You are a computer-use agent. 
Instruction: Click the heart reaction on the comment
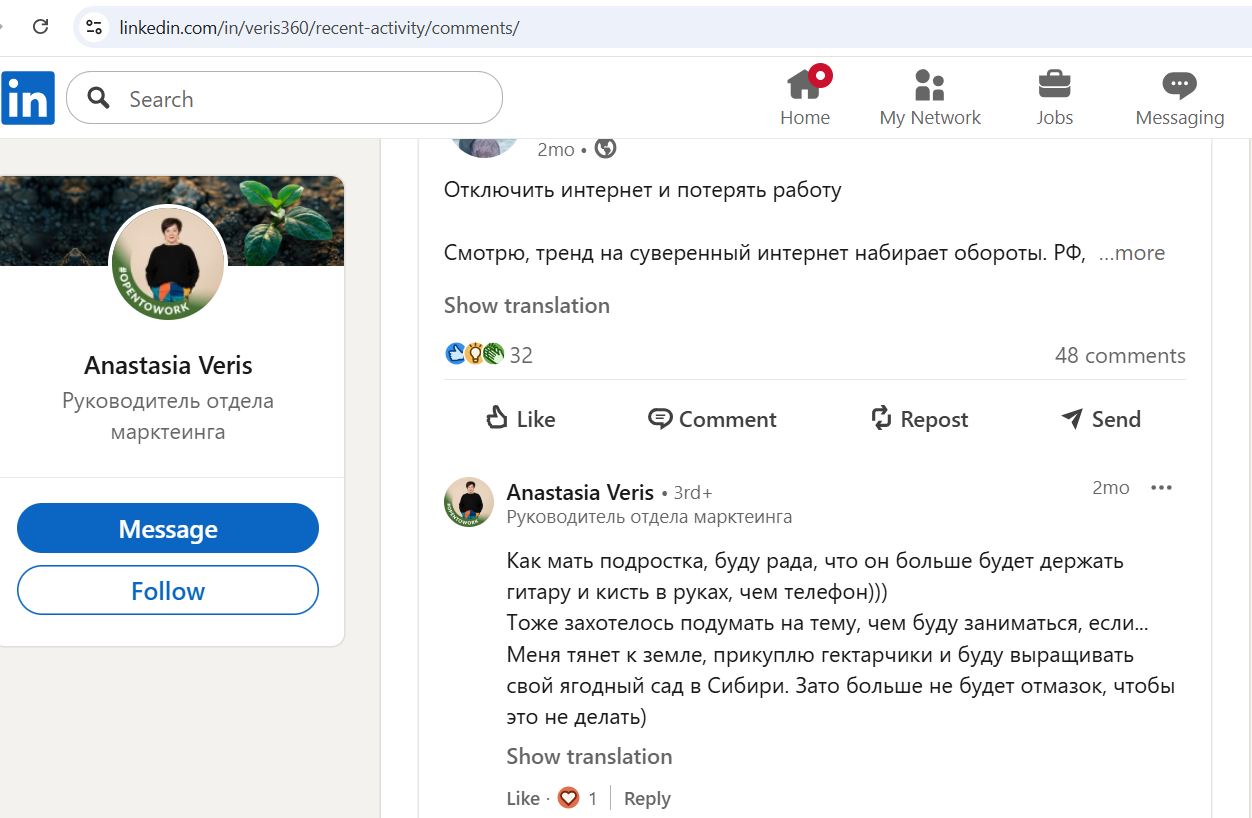(x=568, y=798)
